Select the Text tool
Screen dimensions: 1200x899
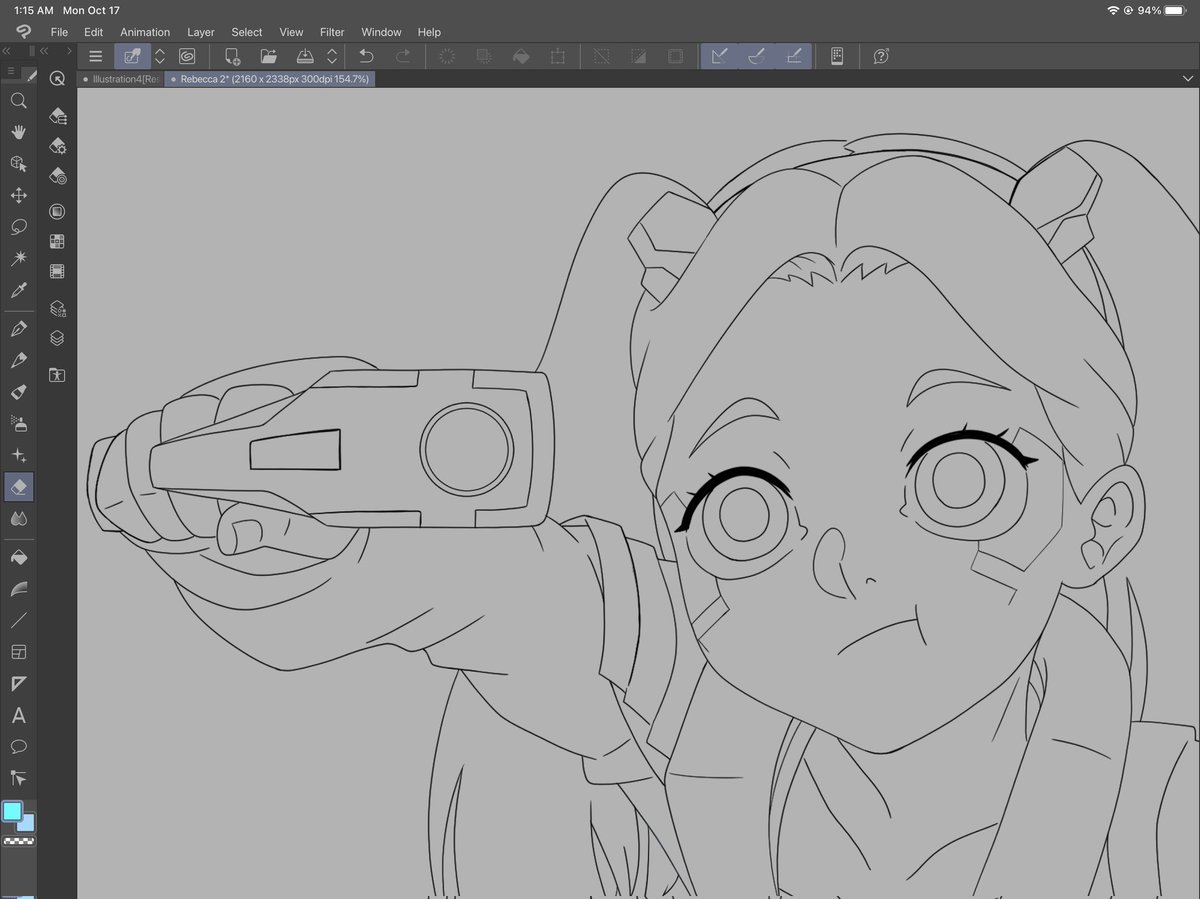pyautogui.click(x=18, y=716)
